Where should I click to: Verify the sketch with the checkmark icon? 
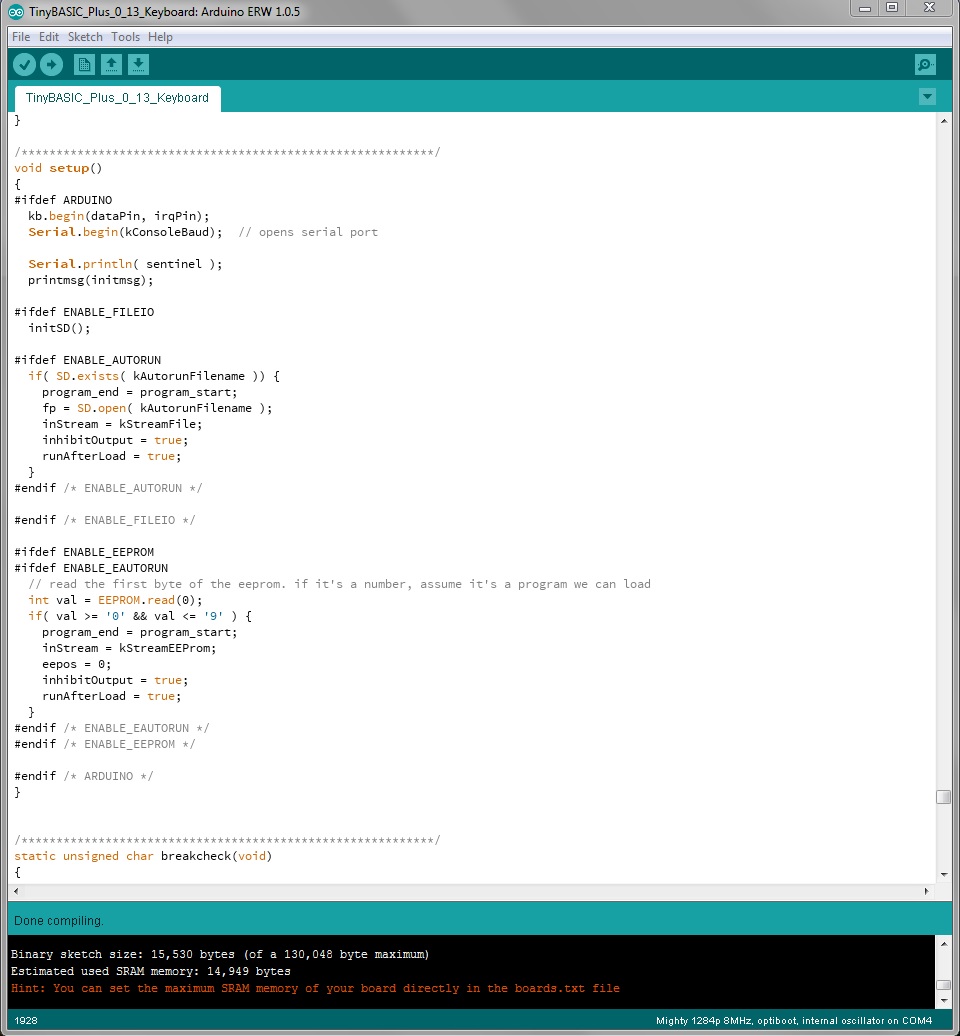[23, 64]
